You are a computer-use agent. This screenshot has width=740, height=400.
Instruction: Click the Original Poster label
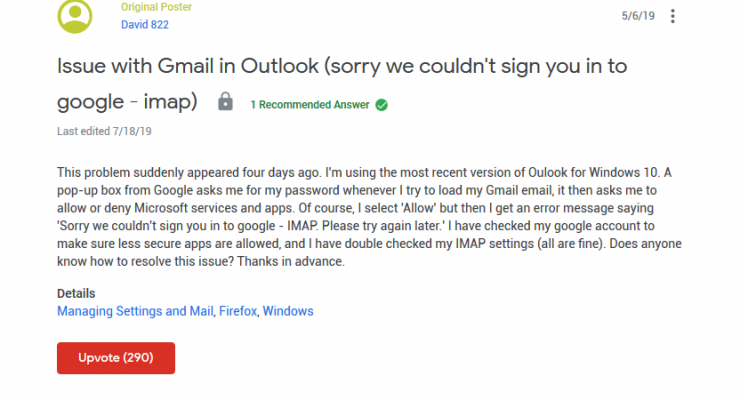point(156,7)
